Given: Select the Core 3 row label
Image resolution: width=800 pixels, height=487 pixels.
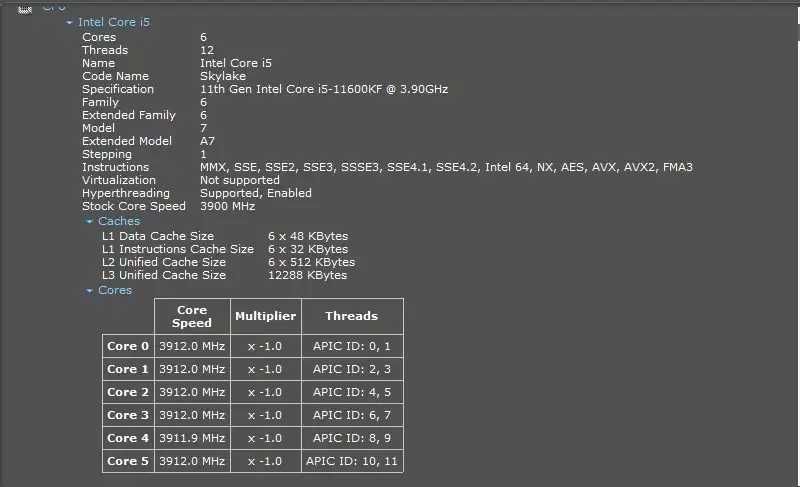Looking at the screenshot, I should (128, 415).
